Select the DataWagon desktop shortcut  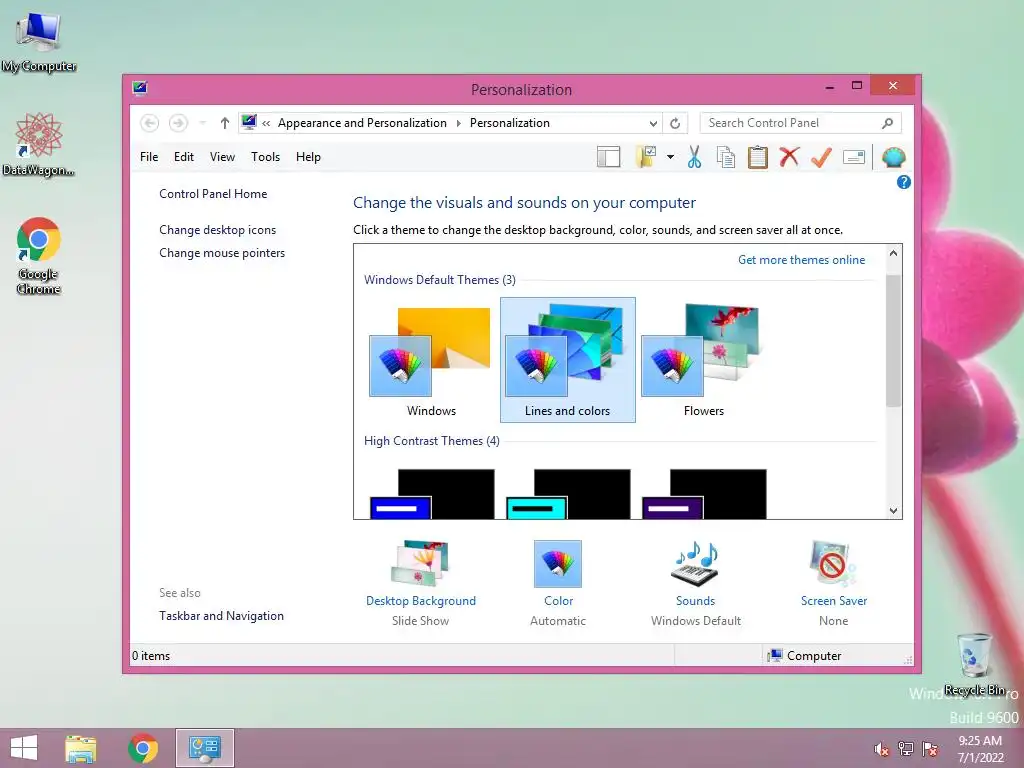[38, 144]
